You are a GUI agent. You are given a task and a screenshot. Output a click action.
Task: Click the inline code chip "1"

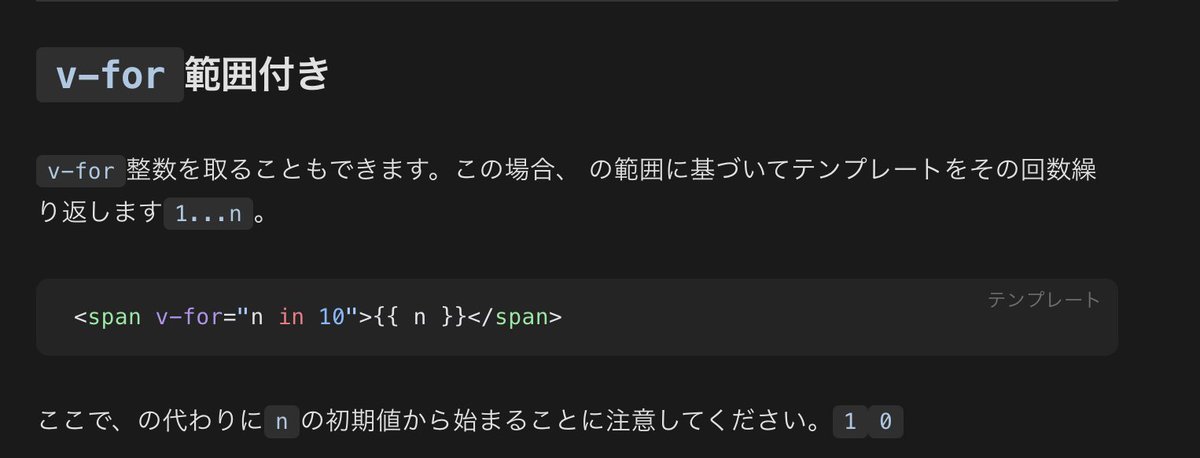coord(849,423)
